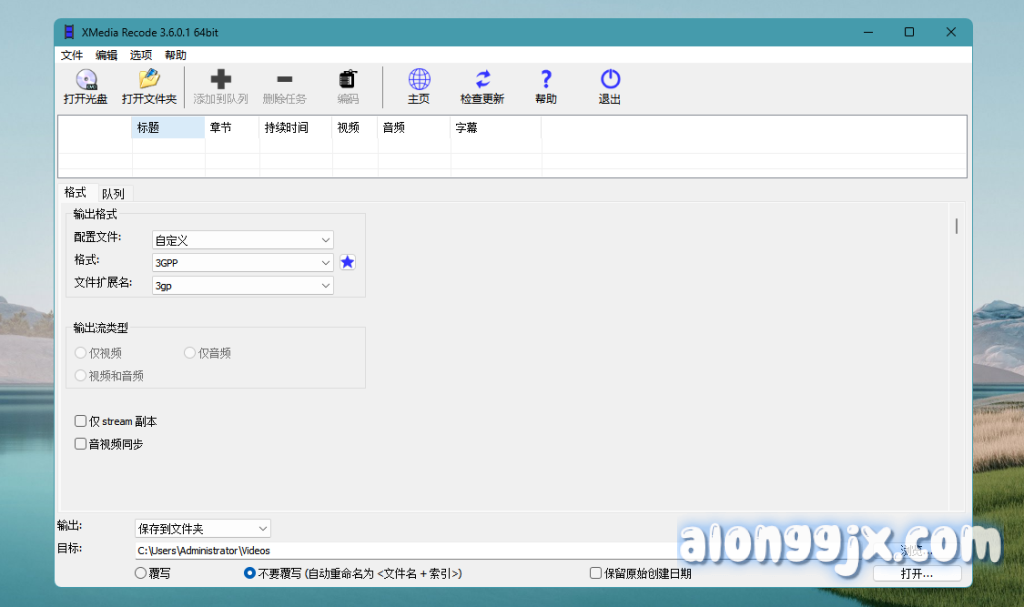Toggle the 音视频同步 checkbox
This screenshot has height=607, width=1024.
[x=81, y=444]
